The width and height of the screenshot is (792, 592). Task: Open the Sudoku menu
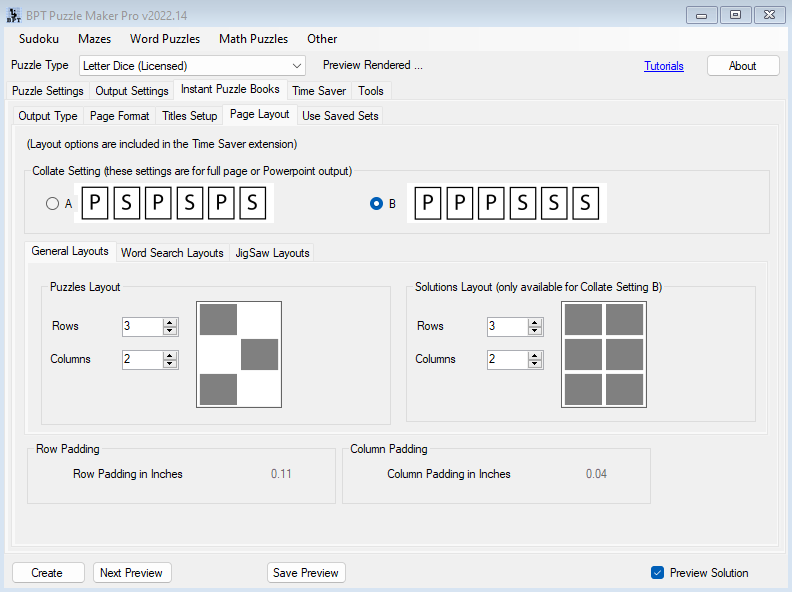tap(39, 39)
